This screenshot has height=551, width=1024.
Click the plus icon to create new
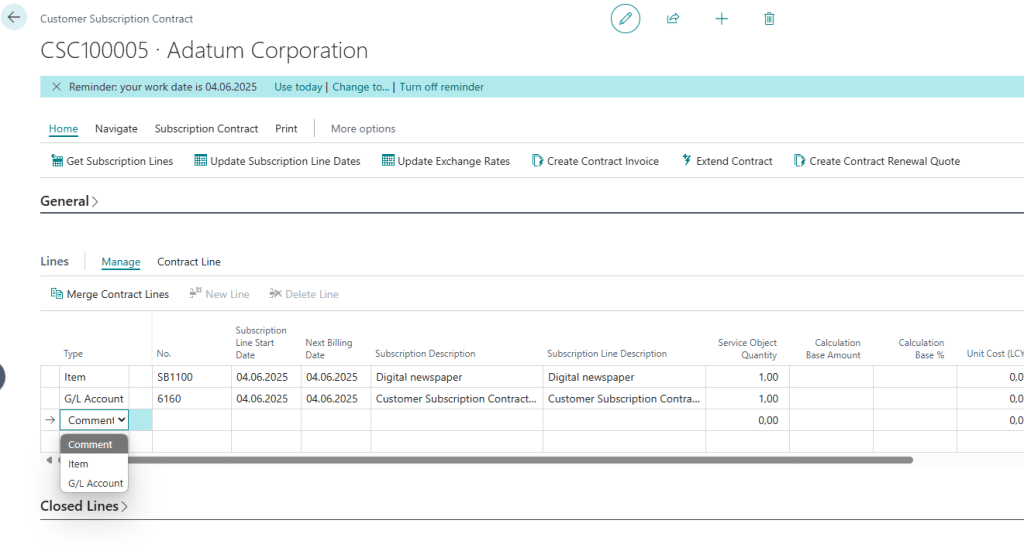(721, 18)
